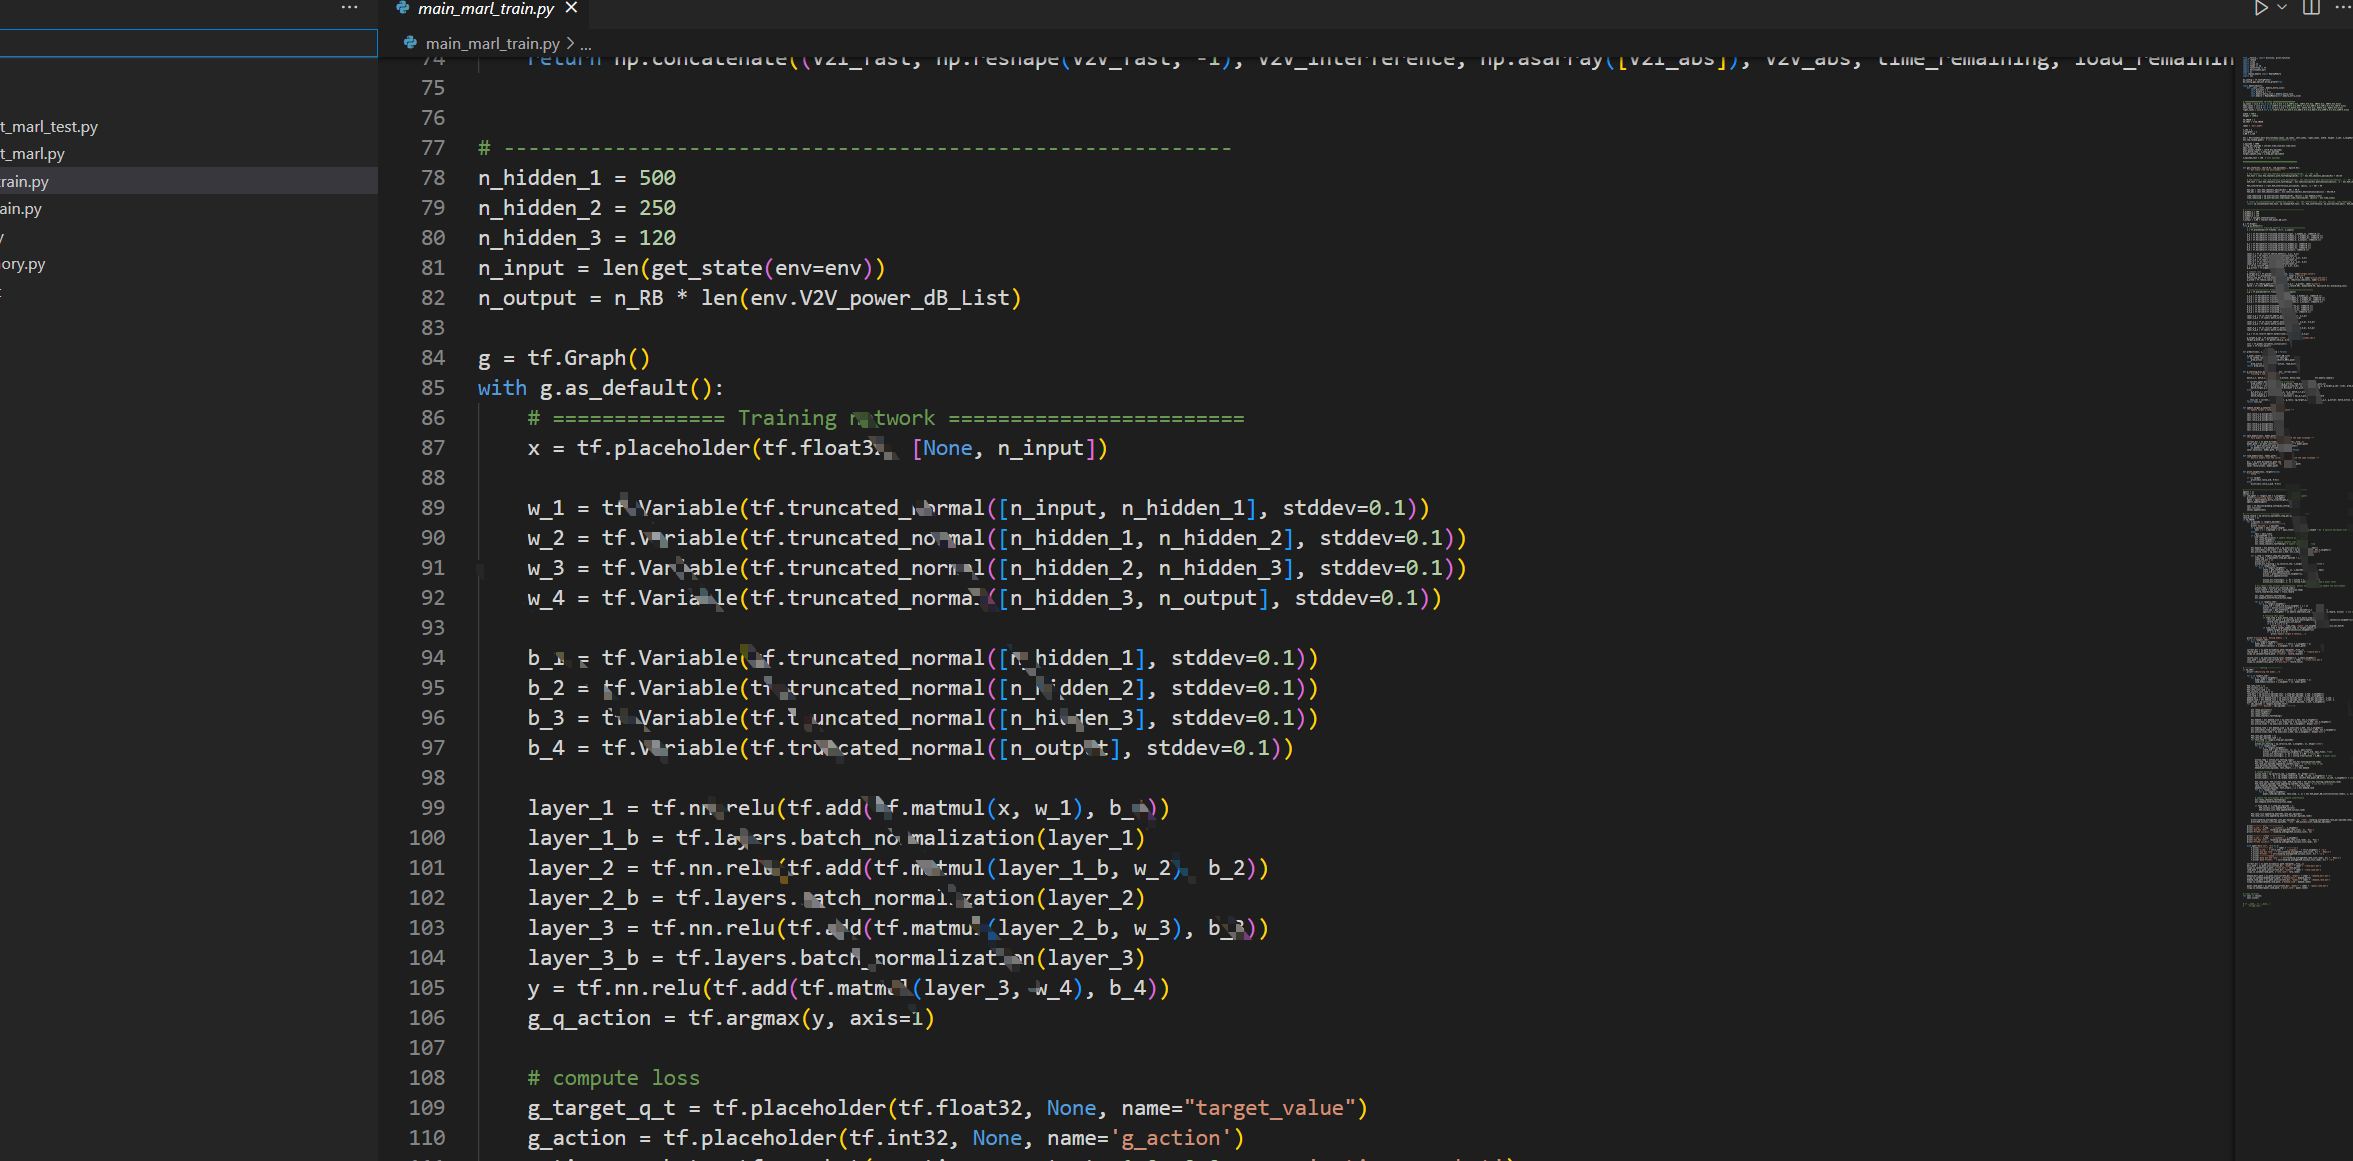
Task: Click 'b_4' variable on line 97
Action: click(546, 748)
